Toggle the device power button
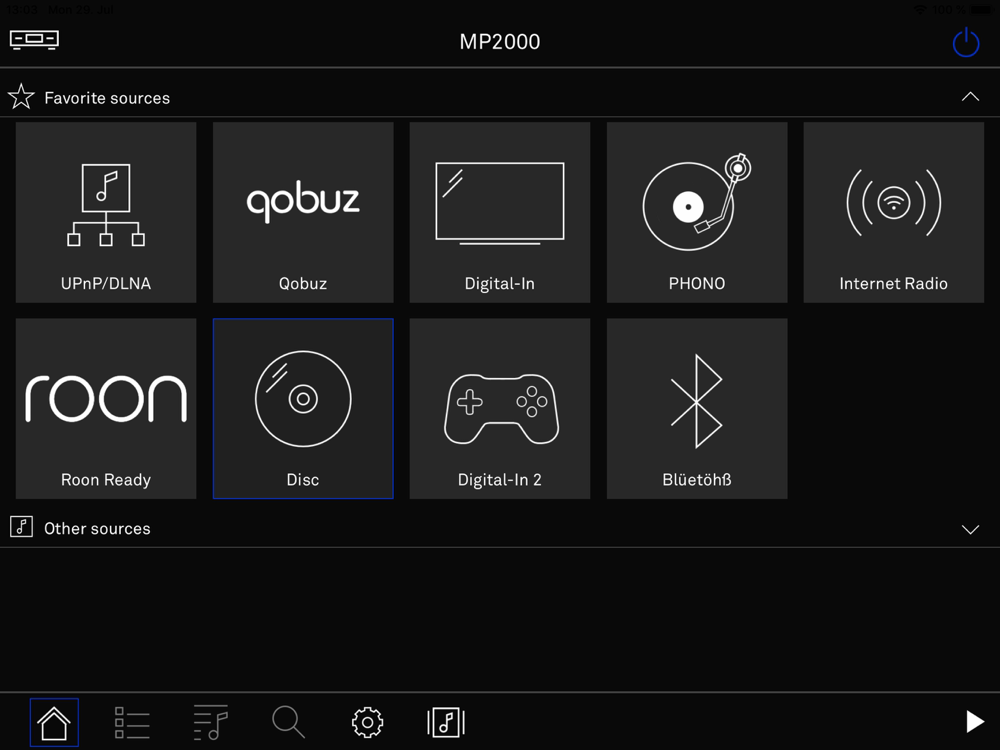The width and height of the screenshot is (1000, 750). (x=966, y=42)
